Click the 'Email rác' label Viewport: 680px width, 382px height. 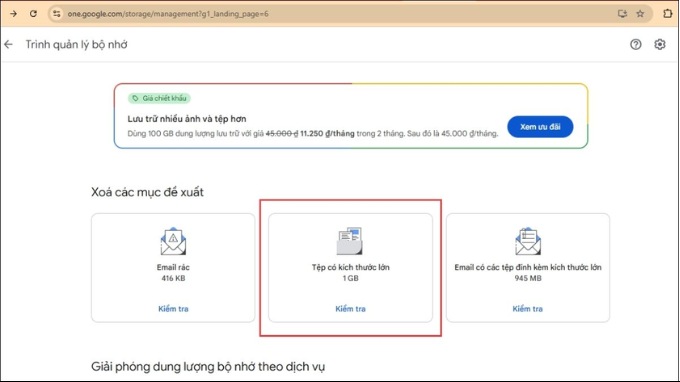(173, 268)
